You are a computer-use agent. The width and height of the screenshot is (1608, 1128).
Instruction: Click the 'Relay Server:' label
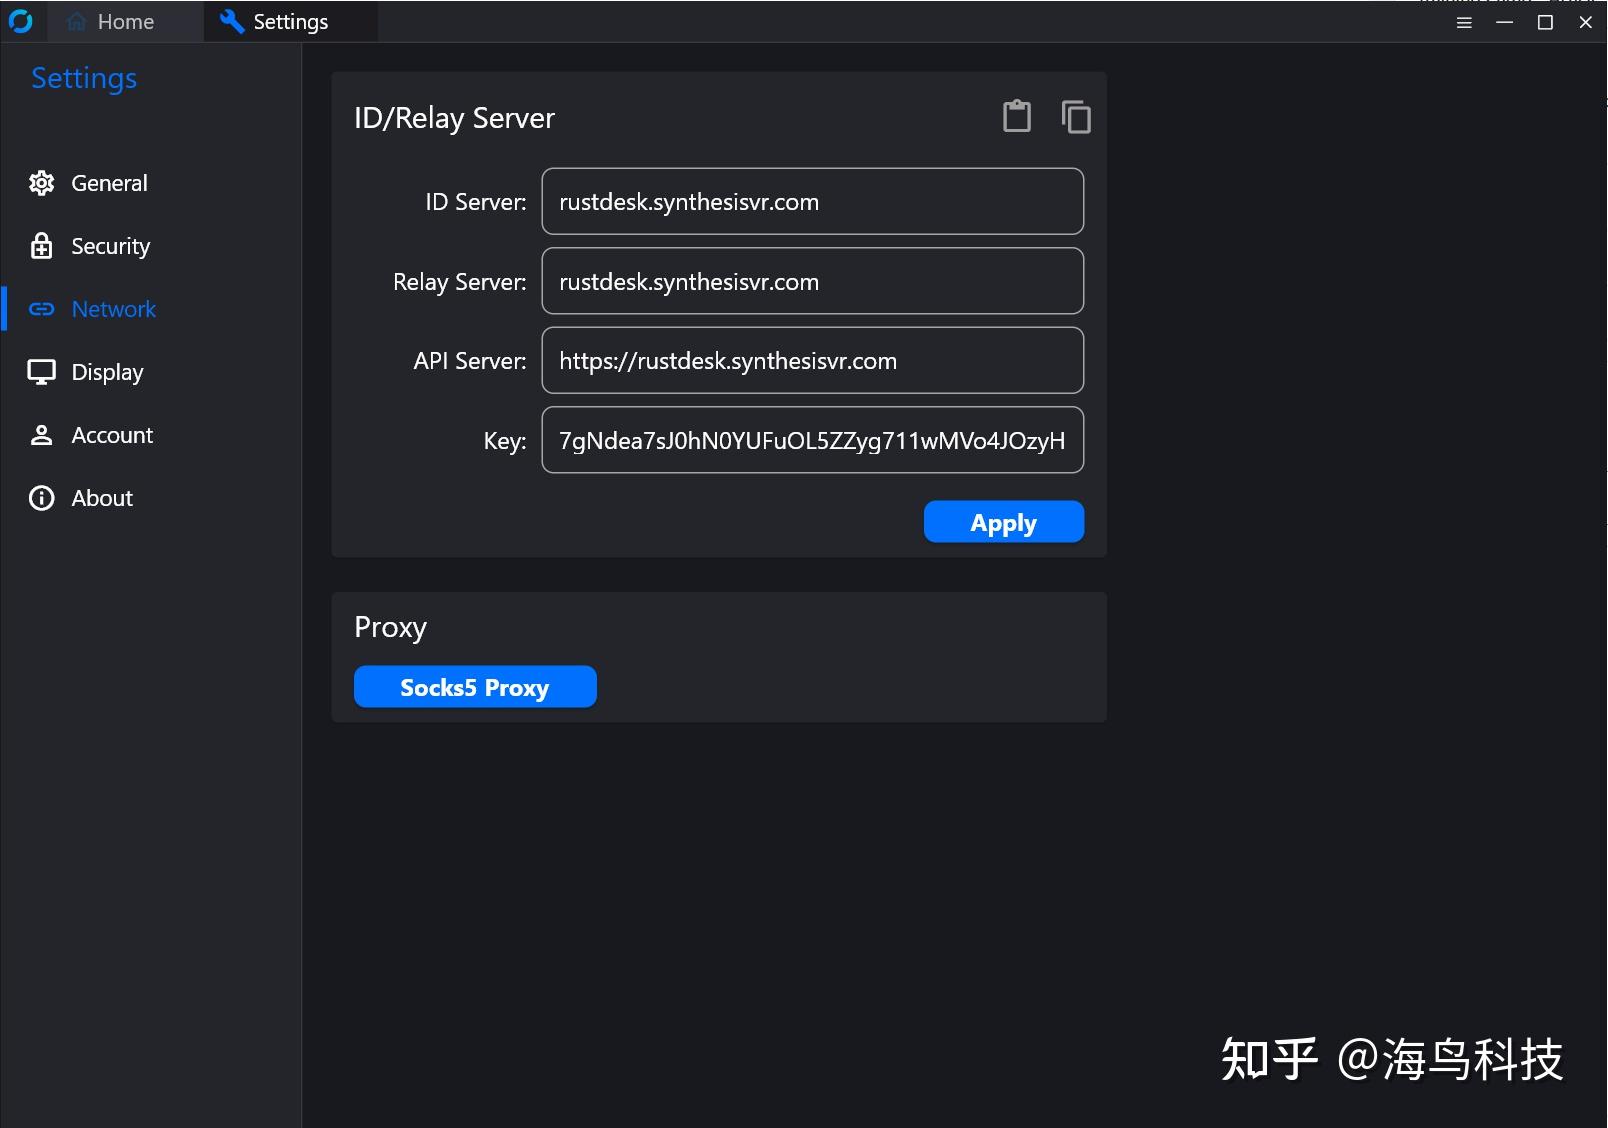(x=459, y=282)
